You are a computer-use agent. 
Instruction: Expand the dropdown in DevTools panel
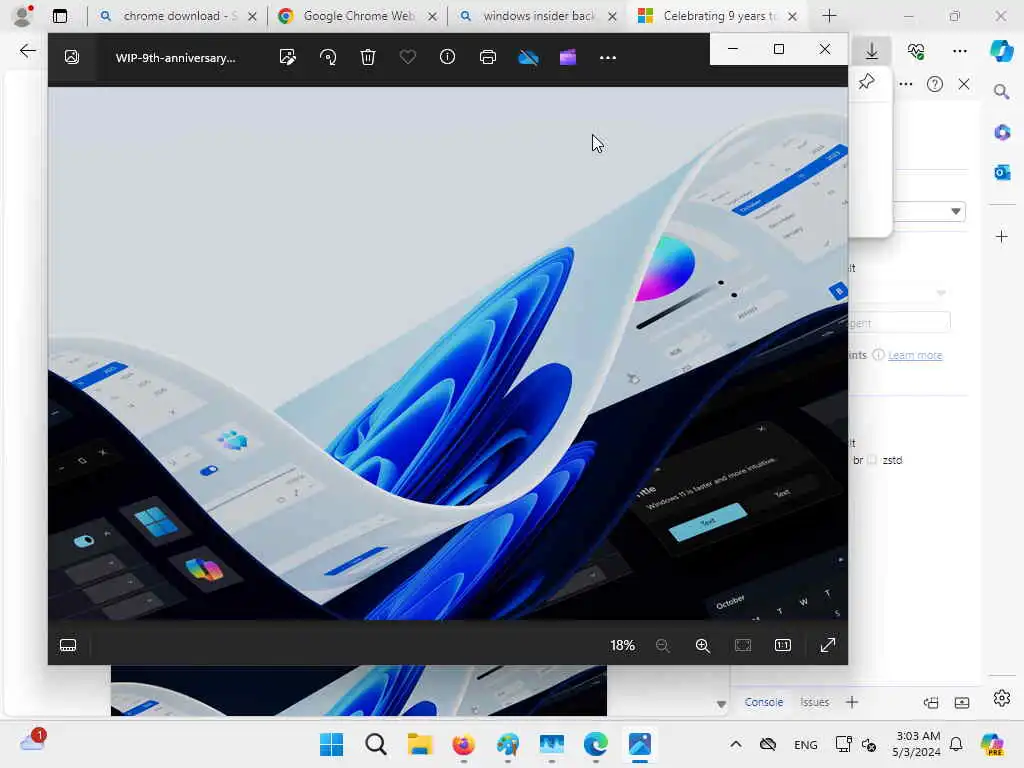955,211
